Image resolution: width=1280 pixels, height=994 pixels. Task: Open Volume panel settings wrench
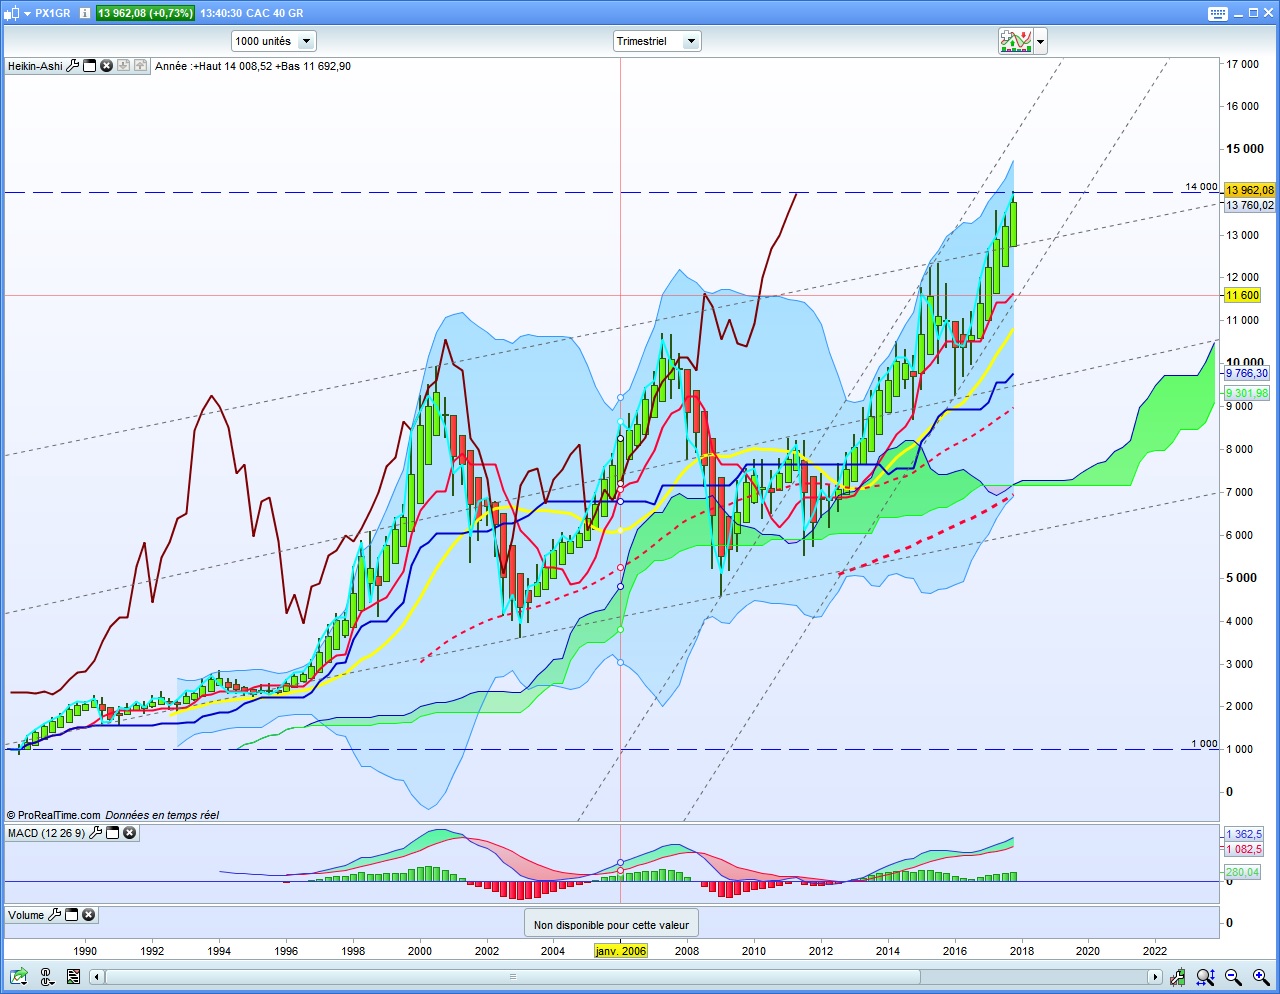[55, 915]
